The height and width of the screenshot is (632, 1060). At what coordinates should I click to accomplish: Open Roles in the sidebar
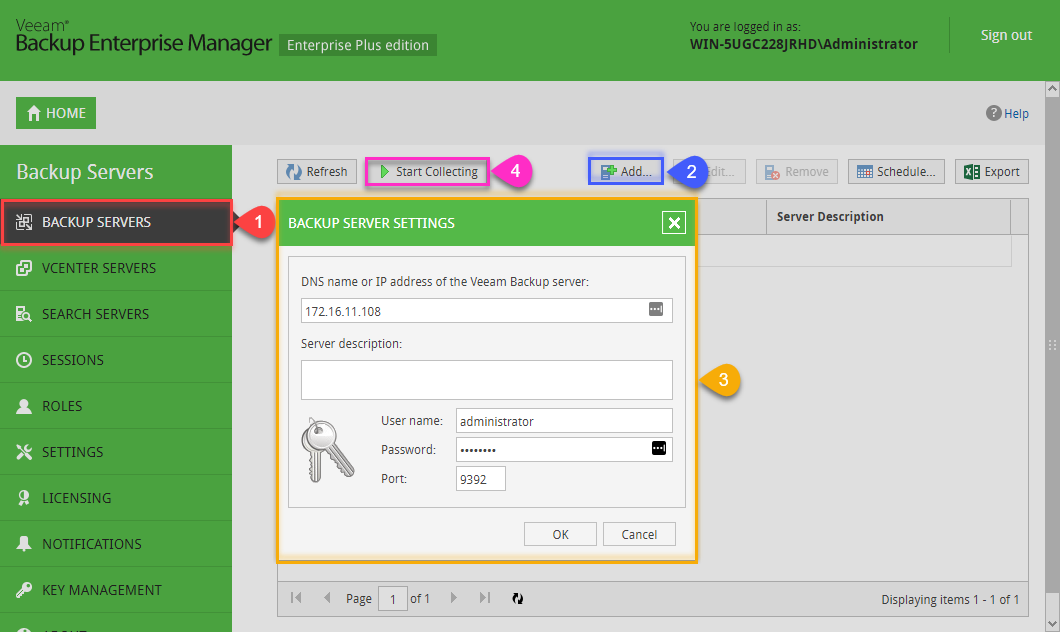pyautogui.click(x=62, y=406)
